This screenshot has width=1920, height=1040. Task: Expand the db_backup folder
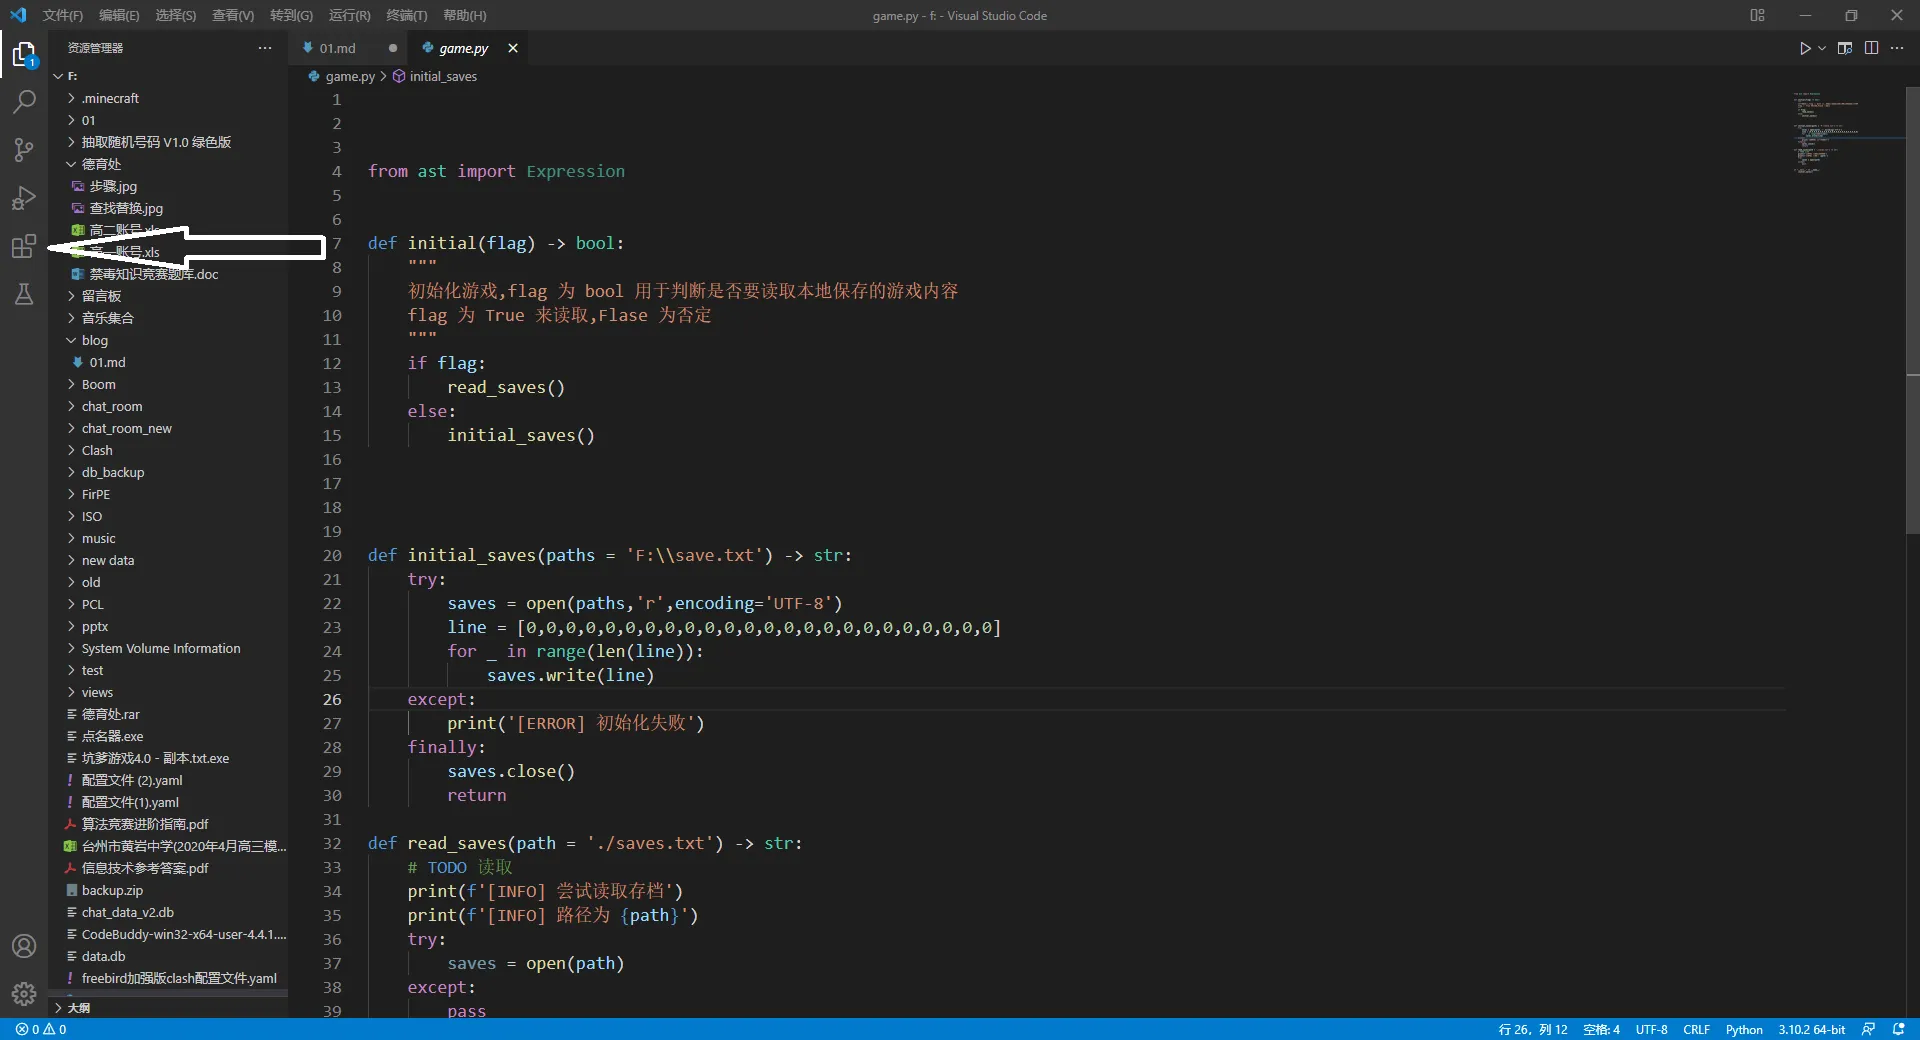pos(168,472)
